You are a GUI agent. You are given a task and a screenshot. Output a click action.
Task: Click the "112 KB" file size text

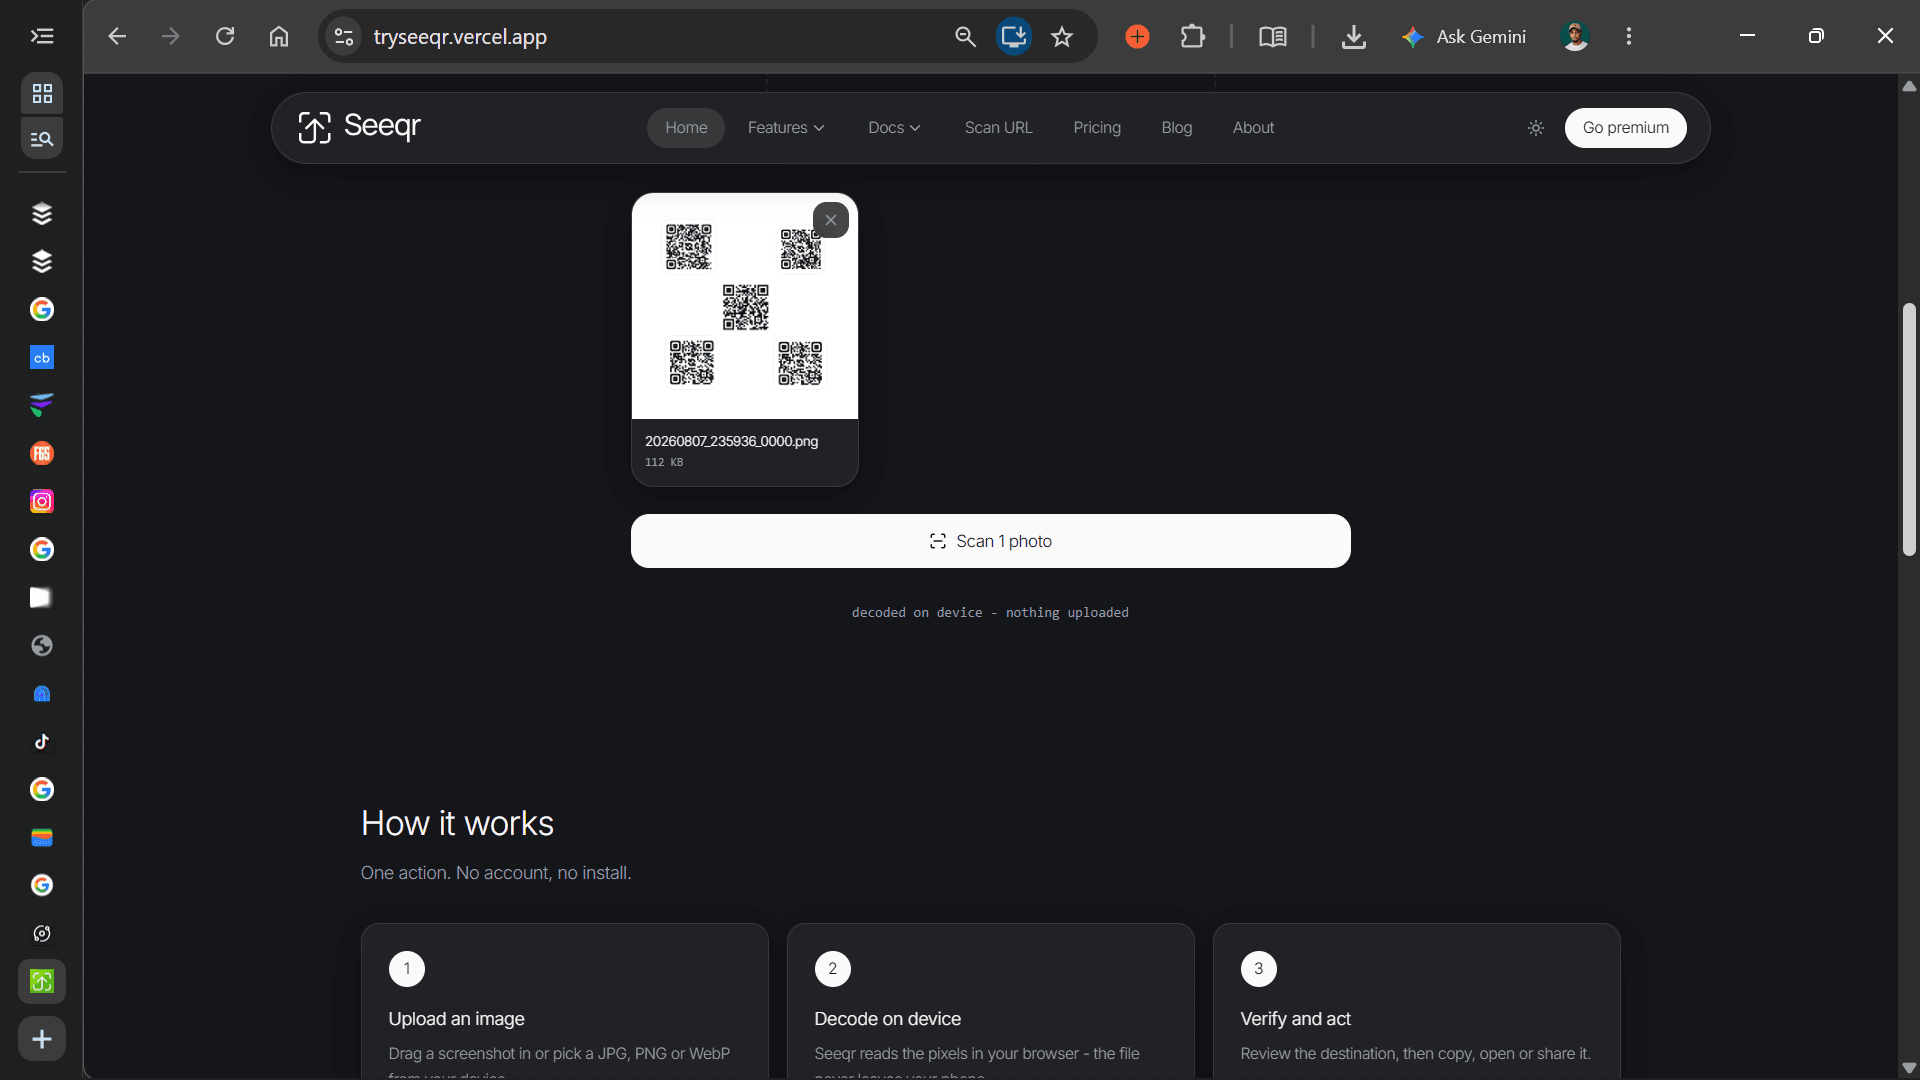coord(664,462)
